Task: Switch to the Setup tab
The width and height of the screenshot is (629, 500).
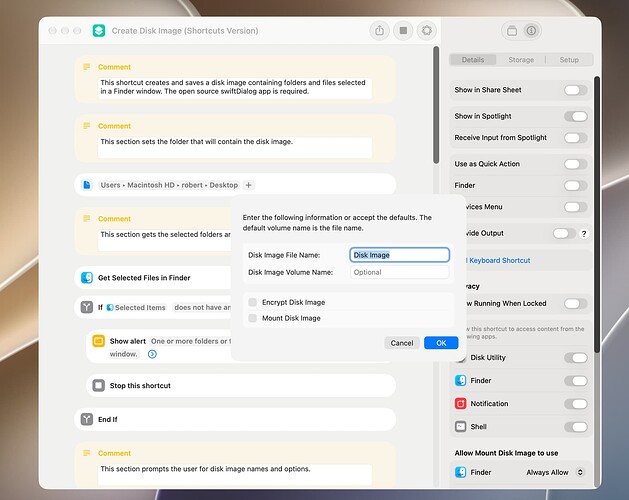Action: [x=569, y=60]
